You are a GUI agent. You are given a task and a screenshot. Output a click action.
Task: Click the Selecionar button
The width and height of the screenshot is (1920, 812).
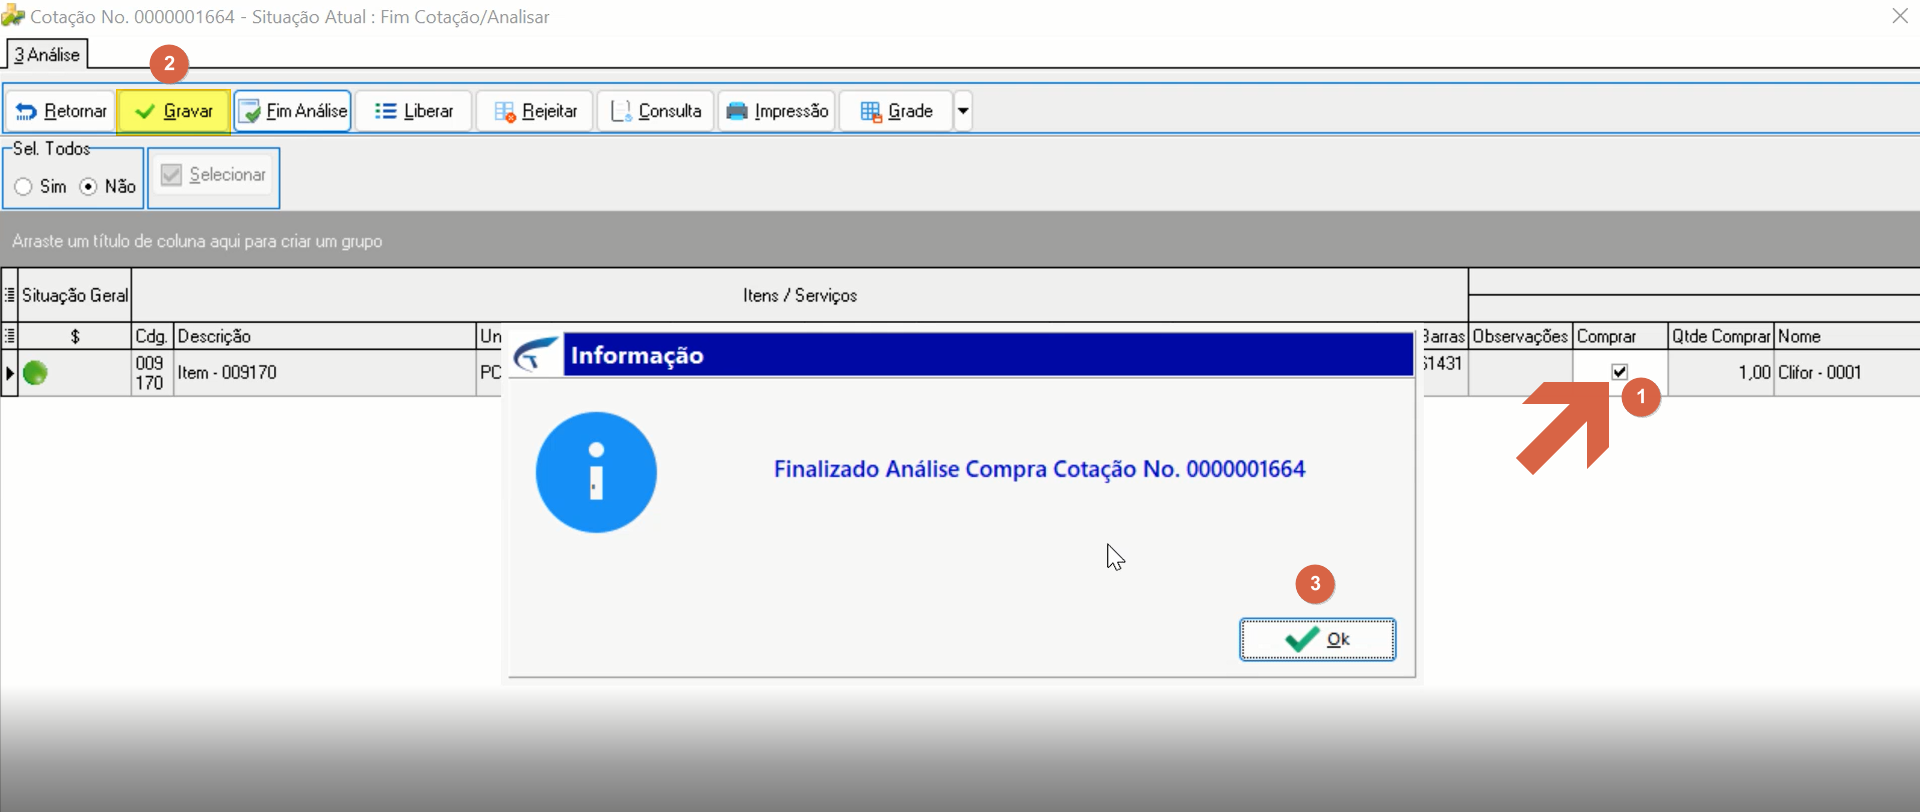pyautogui.click(x=214, y=175)
